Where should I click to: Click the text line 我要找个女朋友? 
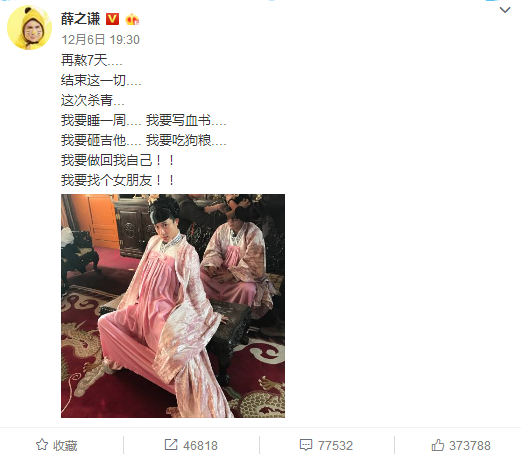pos(118,180)
